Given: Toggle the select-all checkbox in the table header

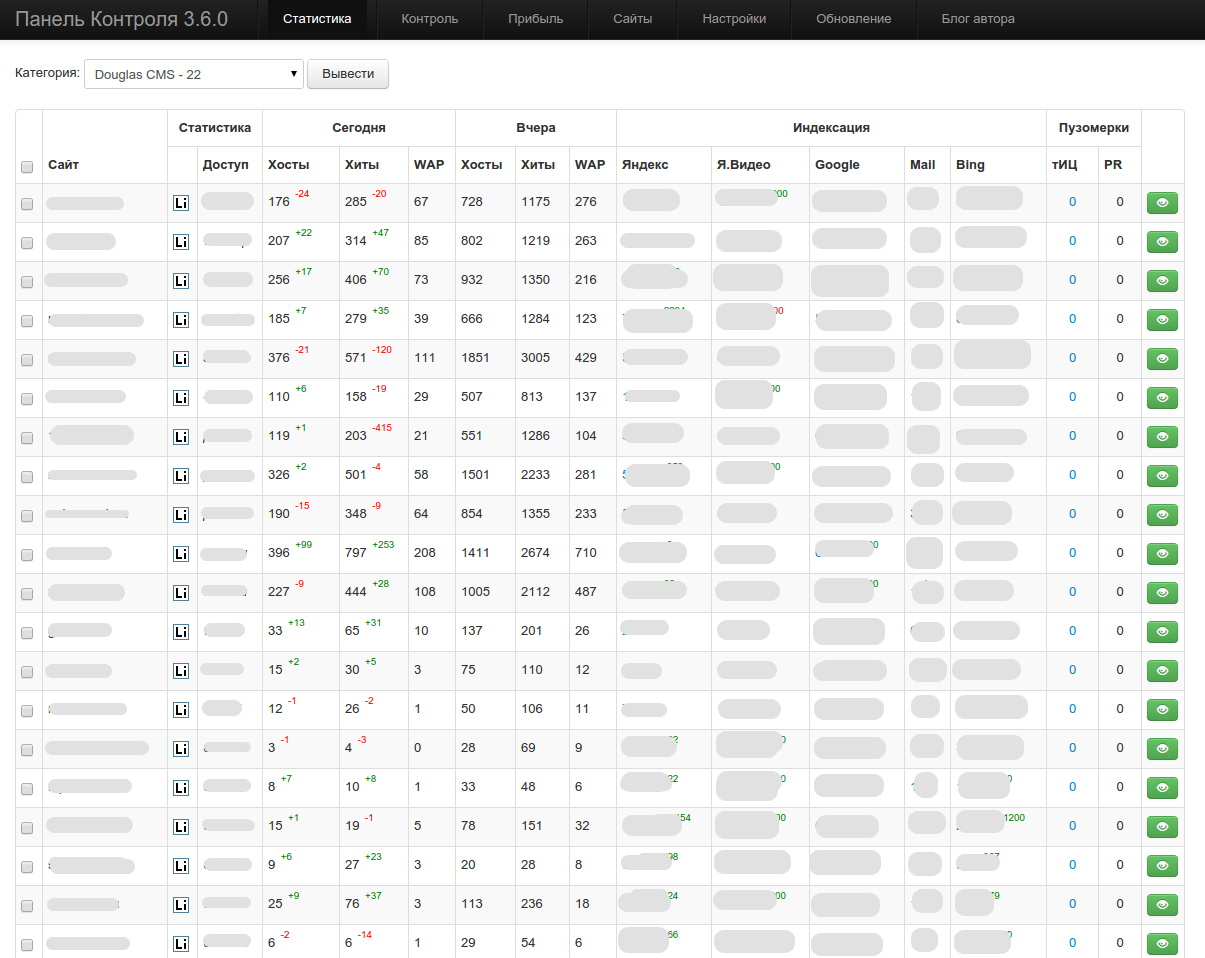Looking at the screenshot, I should [27, 167].
